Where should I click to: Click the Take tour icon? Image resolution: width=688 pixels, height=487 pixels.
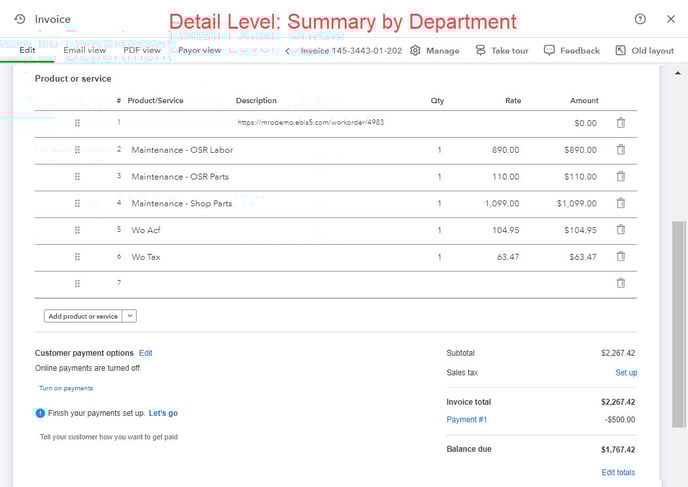[x=480, y=50]
